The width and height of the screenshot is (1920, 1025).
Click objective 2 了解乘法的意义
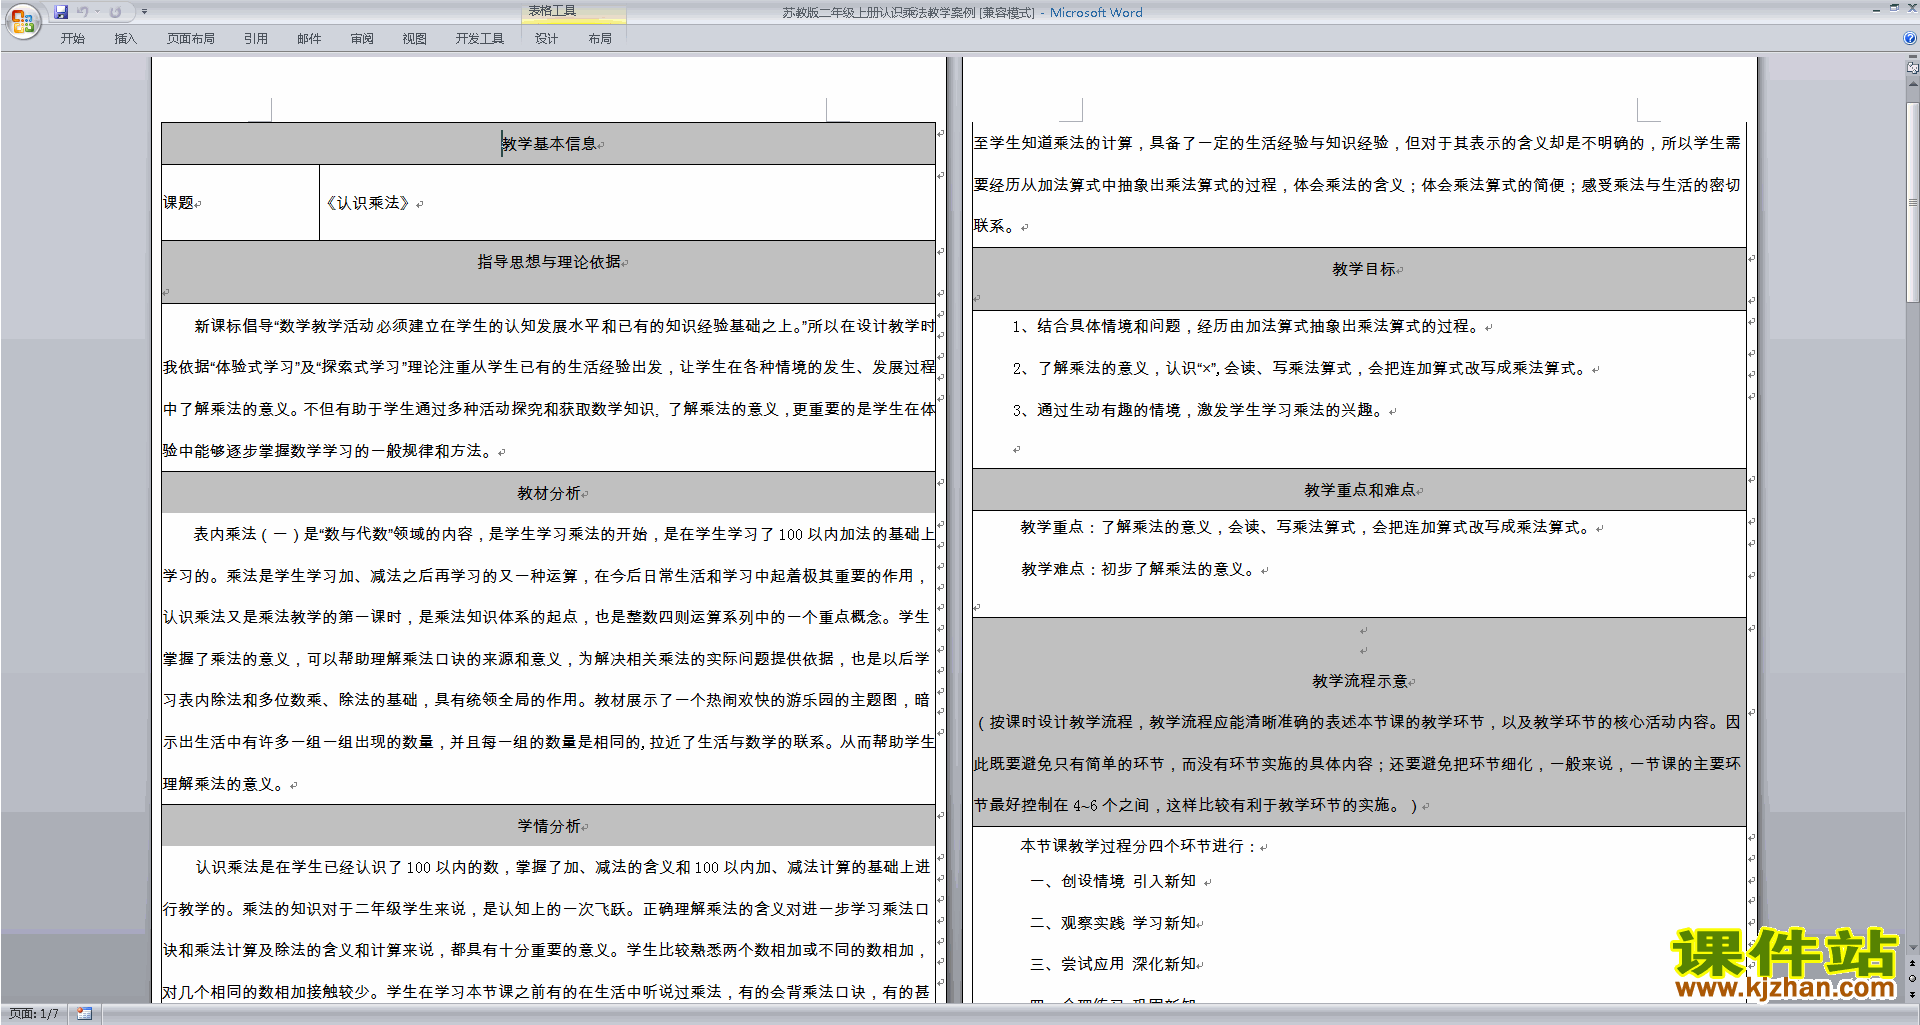[x=1300, y=368]
